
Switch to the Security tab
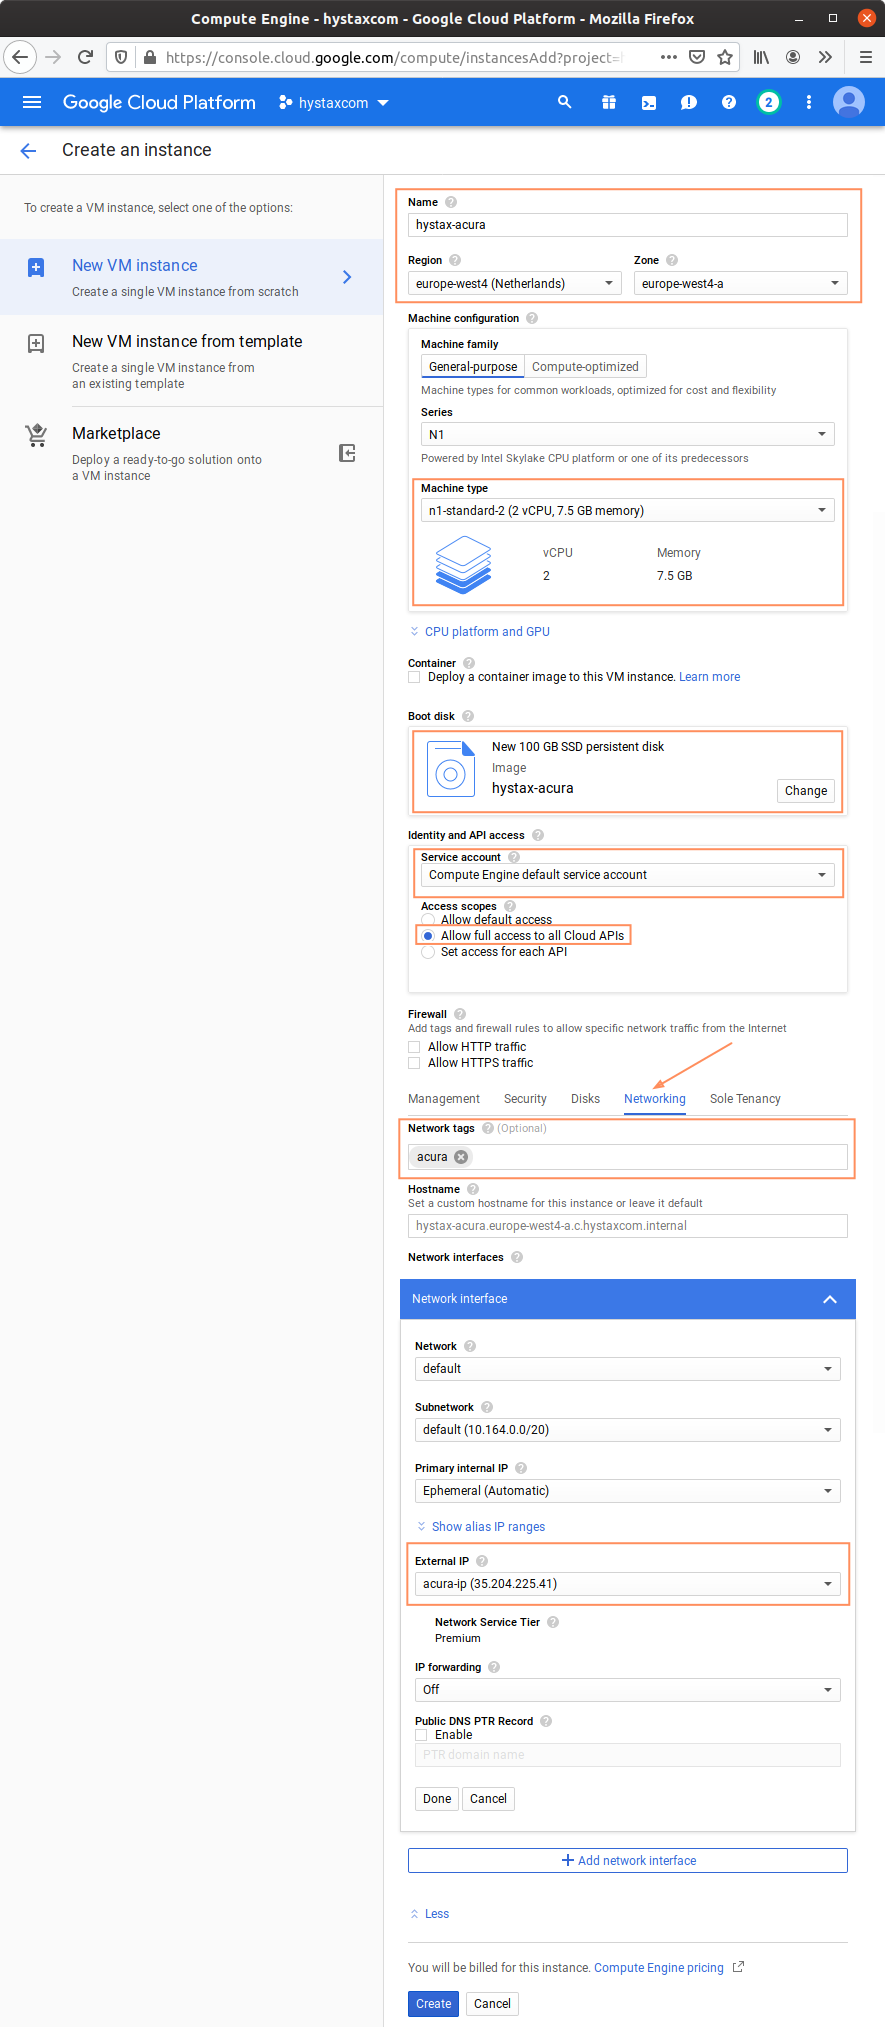coord(525,1099)
